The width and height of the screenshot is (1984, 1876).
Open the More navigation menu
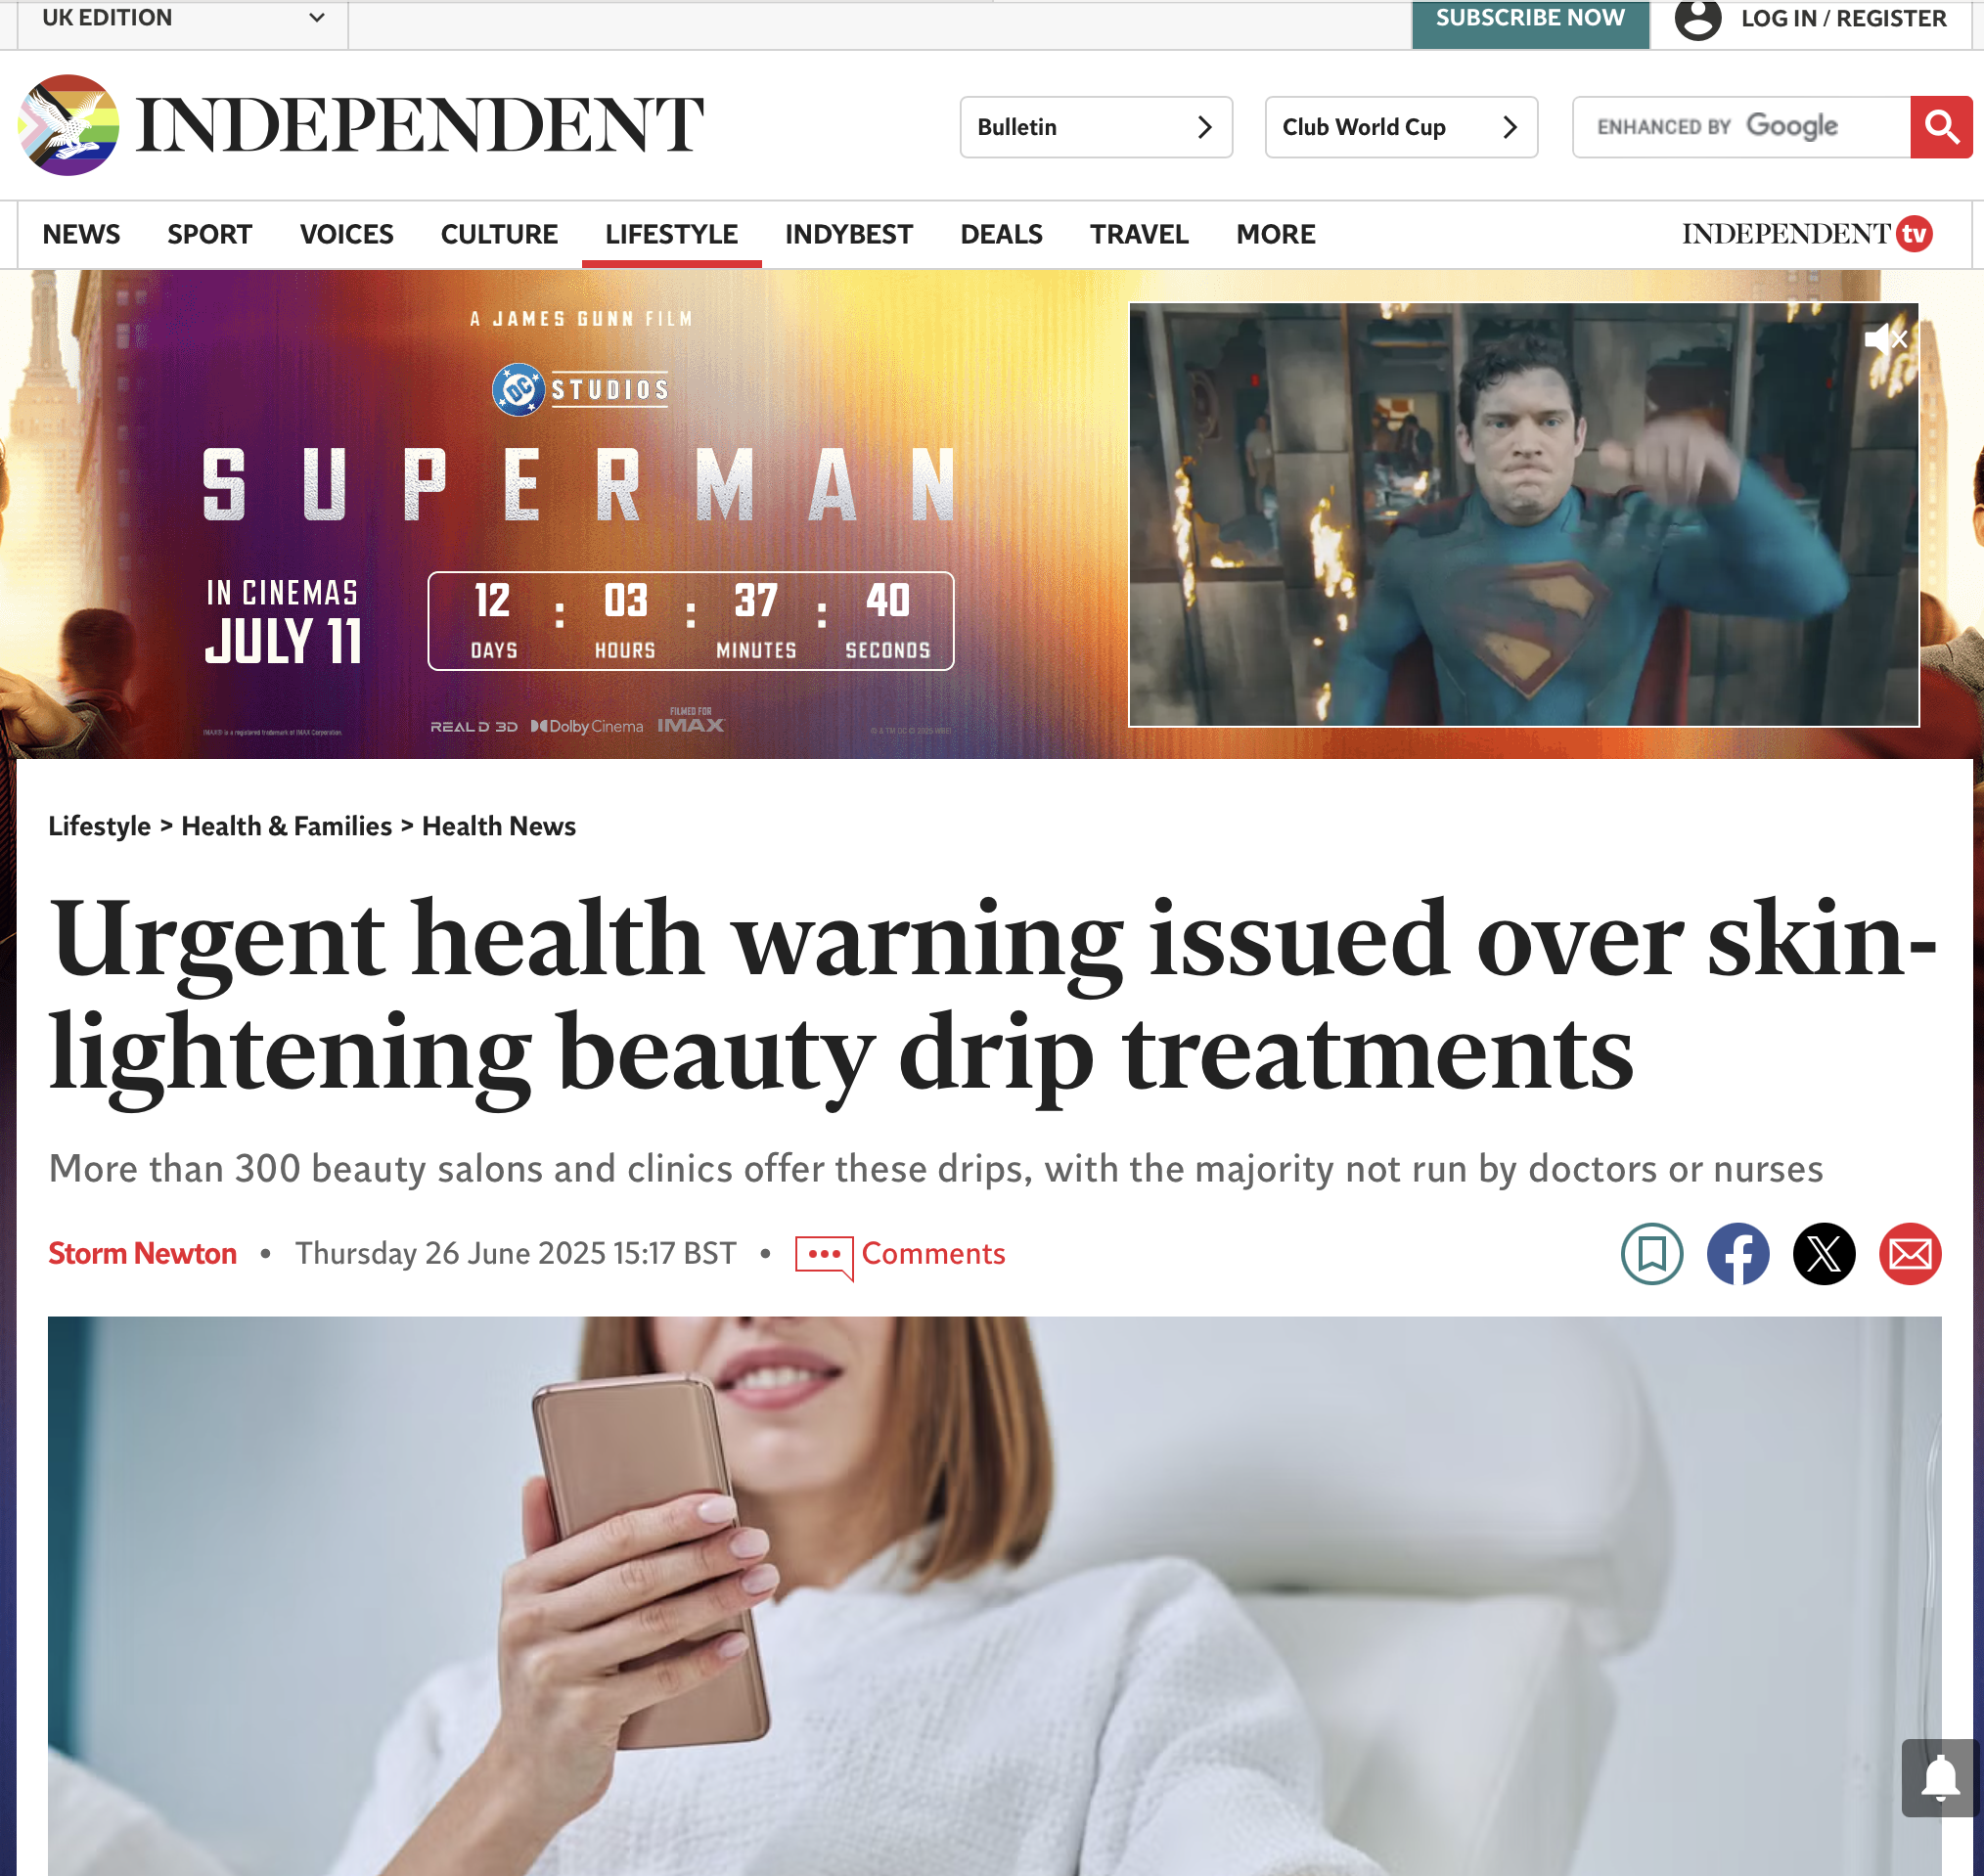click(x=1275, y=234)
